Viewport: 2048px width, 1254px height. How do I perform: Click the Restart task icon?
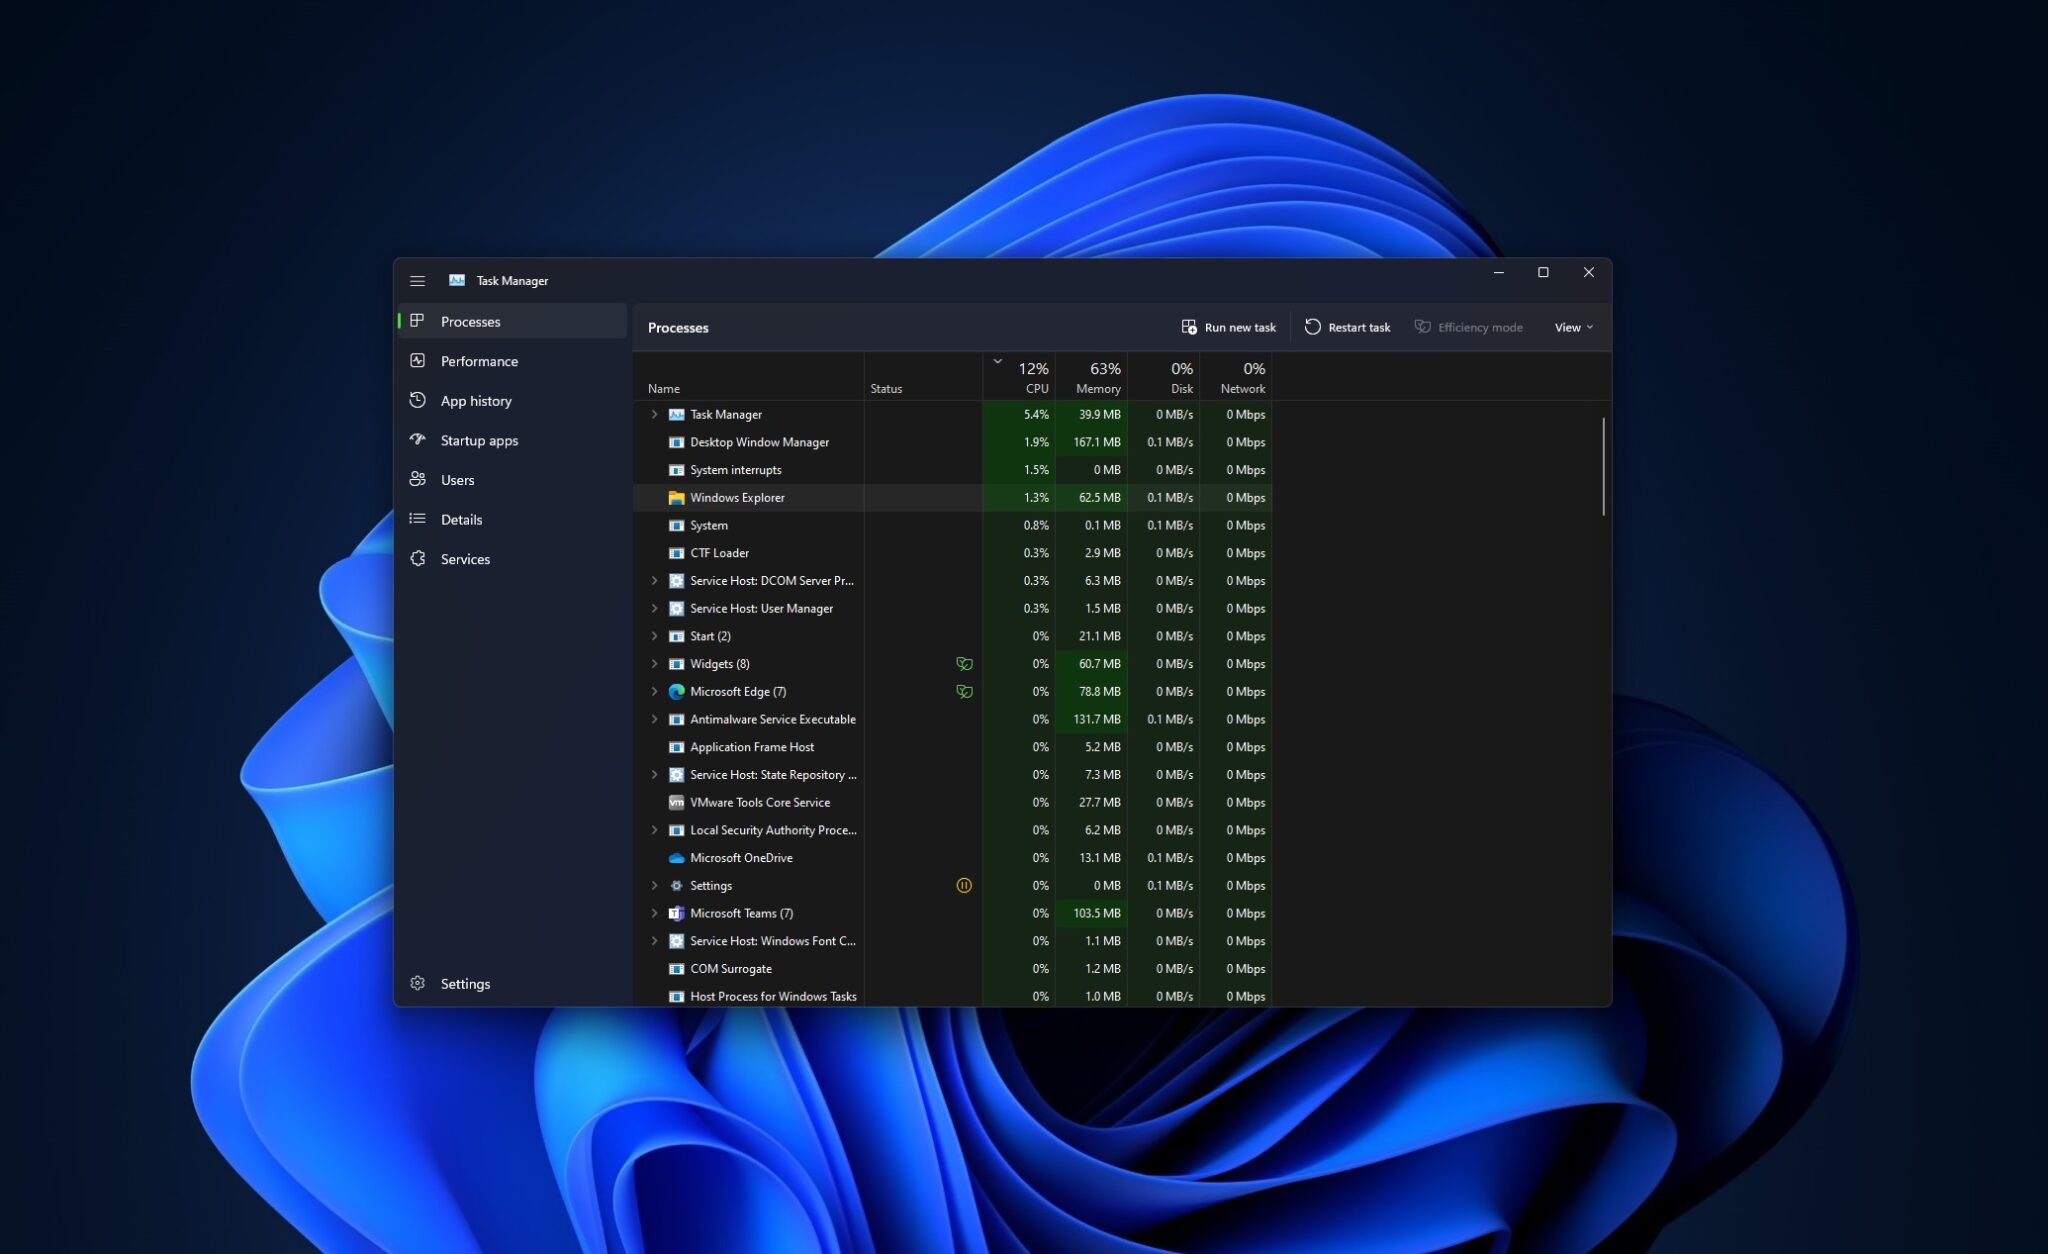tap(1312, 326)
